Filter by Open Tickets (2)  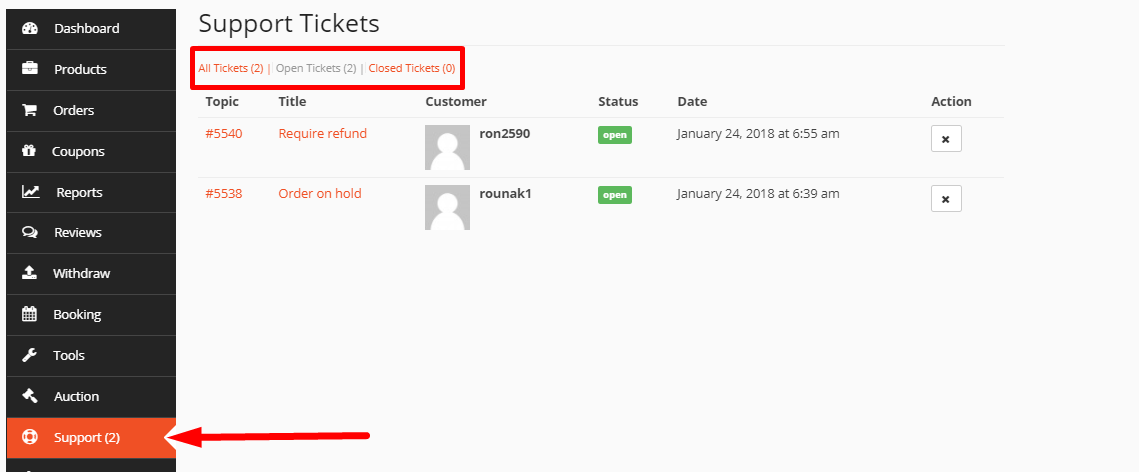(316, 68)
